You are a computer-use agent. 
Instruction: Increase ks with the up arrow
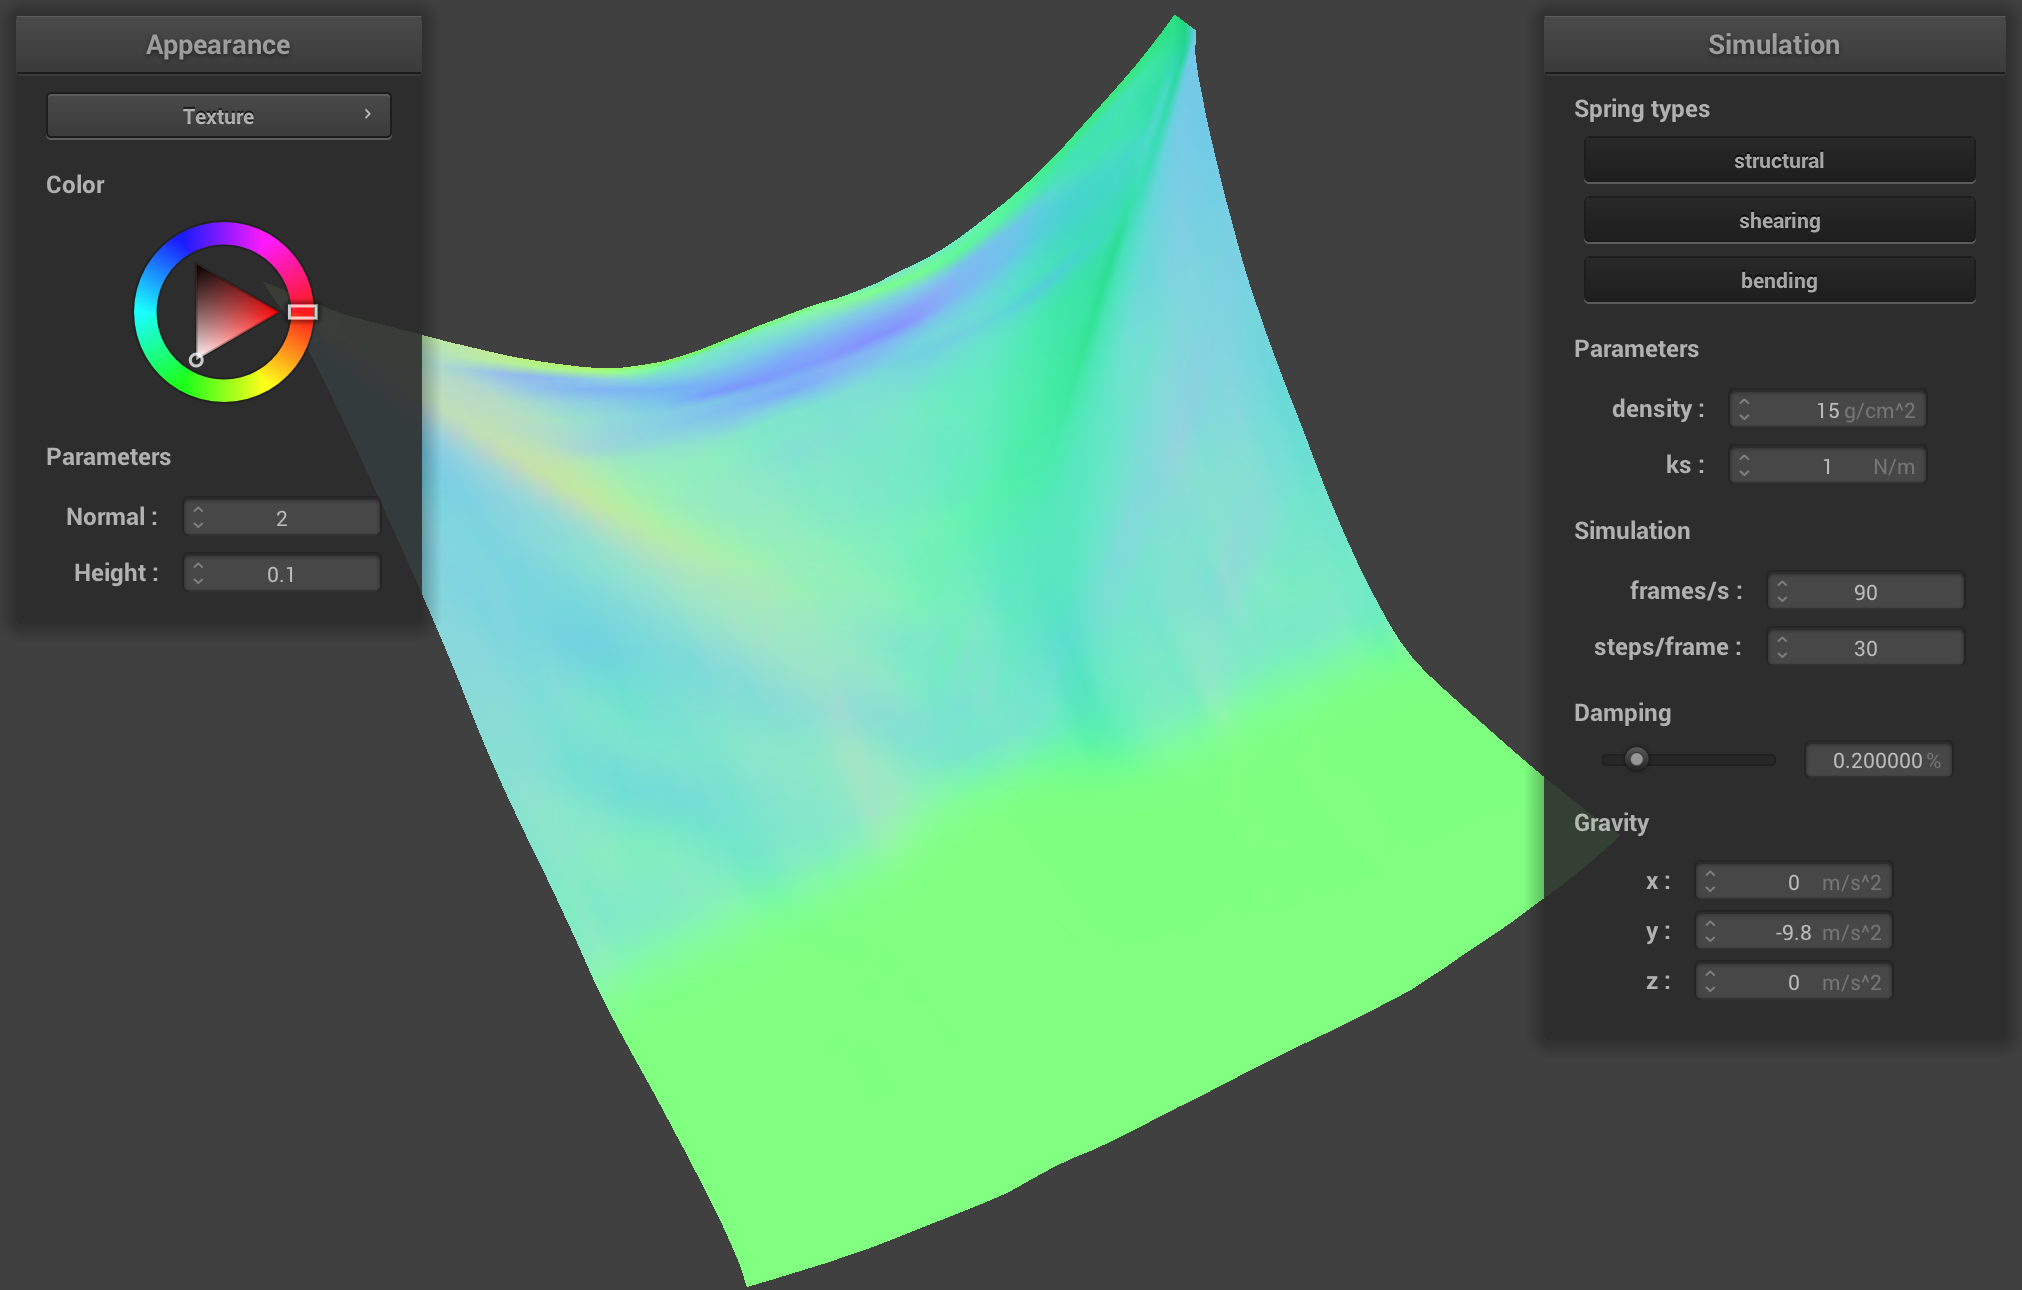coord(1744,458)
